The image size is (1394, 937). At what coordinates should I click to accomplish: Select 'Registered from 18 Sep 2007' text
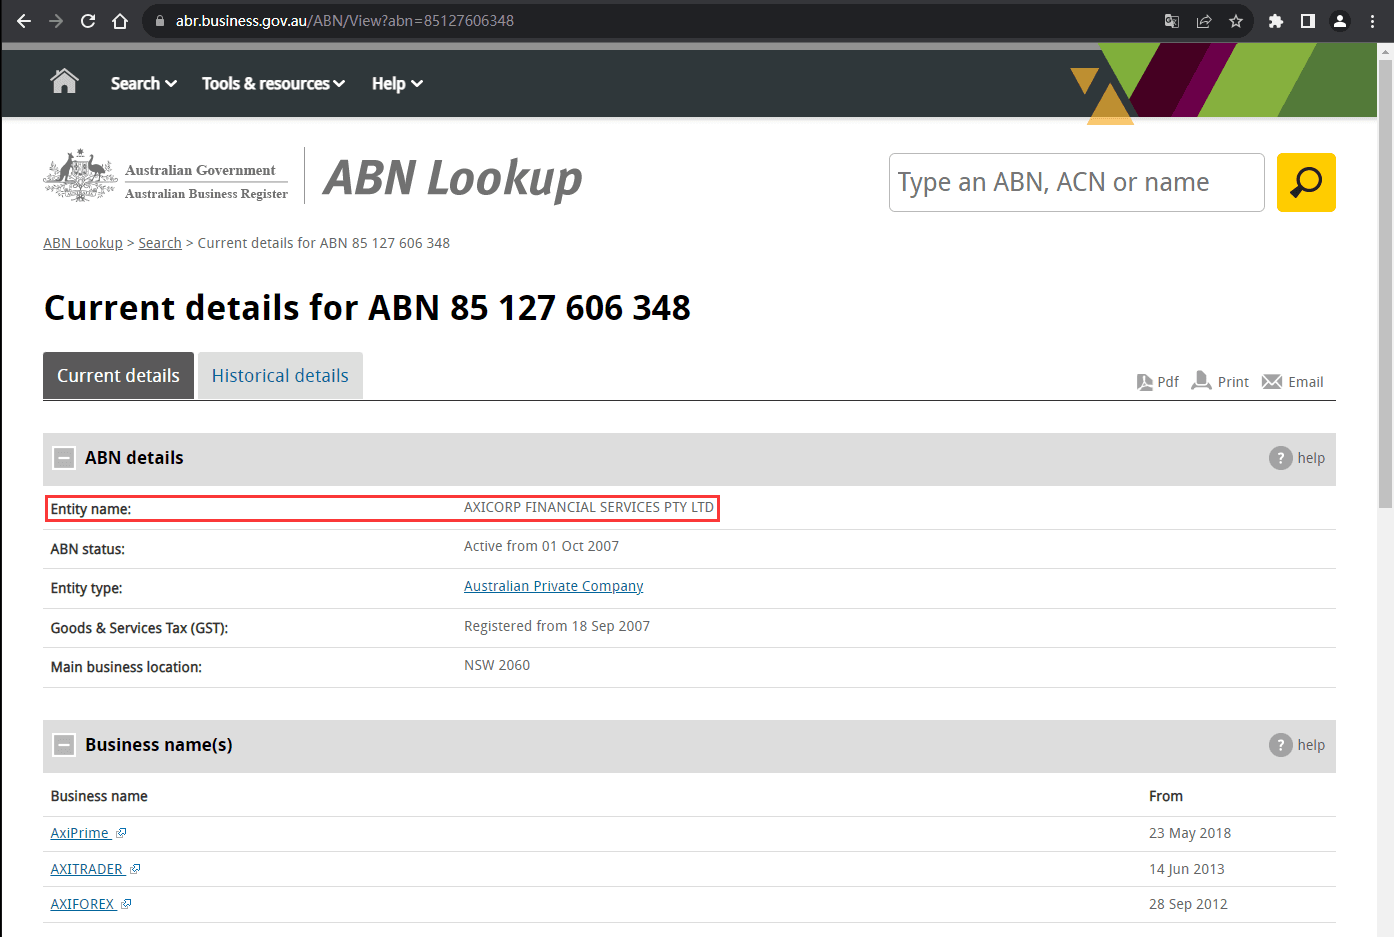tap(557, 626)
